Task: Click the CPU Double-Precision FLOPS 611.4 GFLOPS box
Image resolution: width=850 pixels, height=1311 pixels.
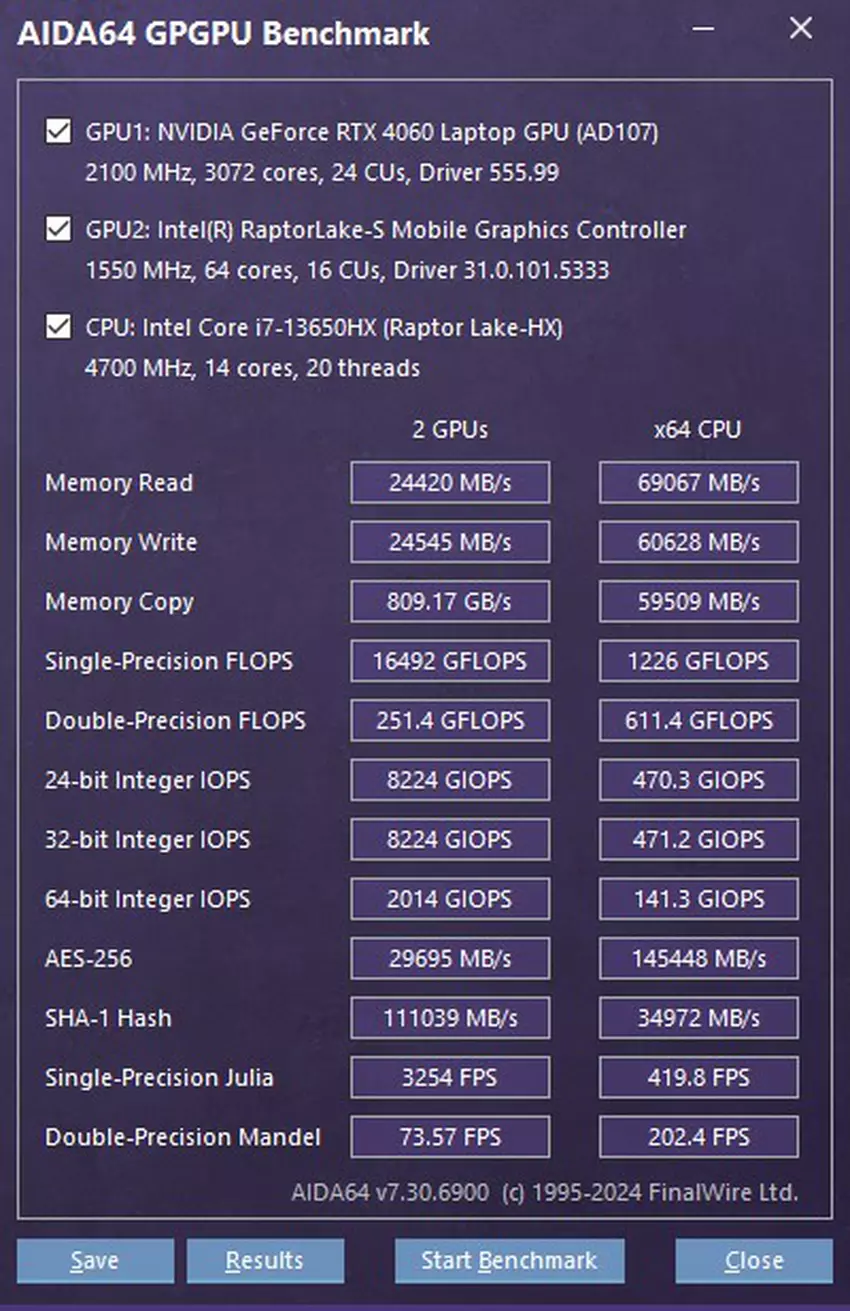Action: [699, 721]
